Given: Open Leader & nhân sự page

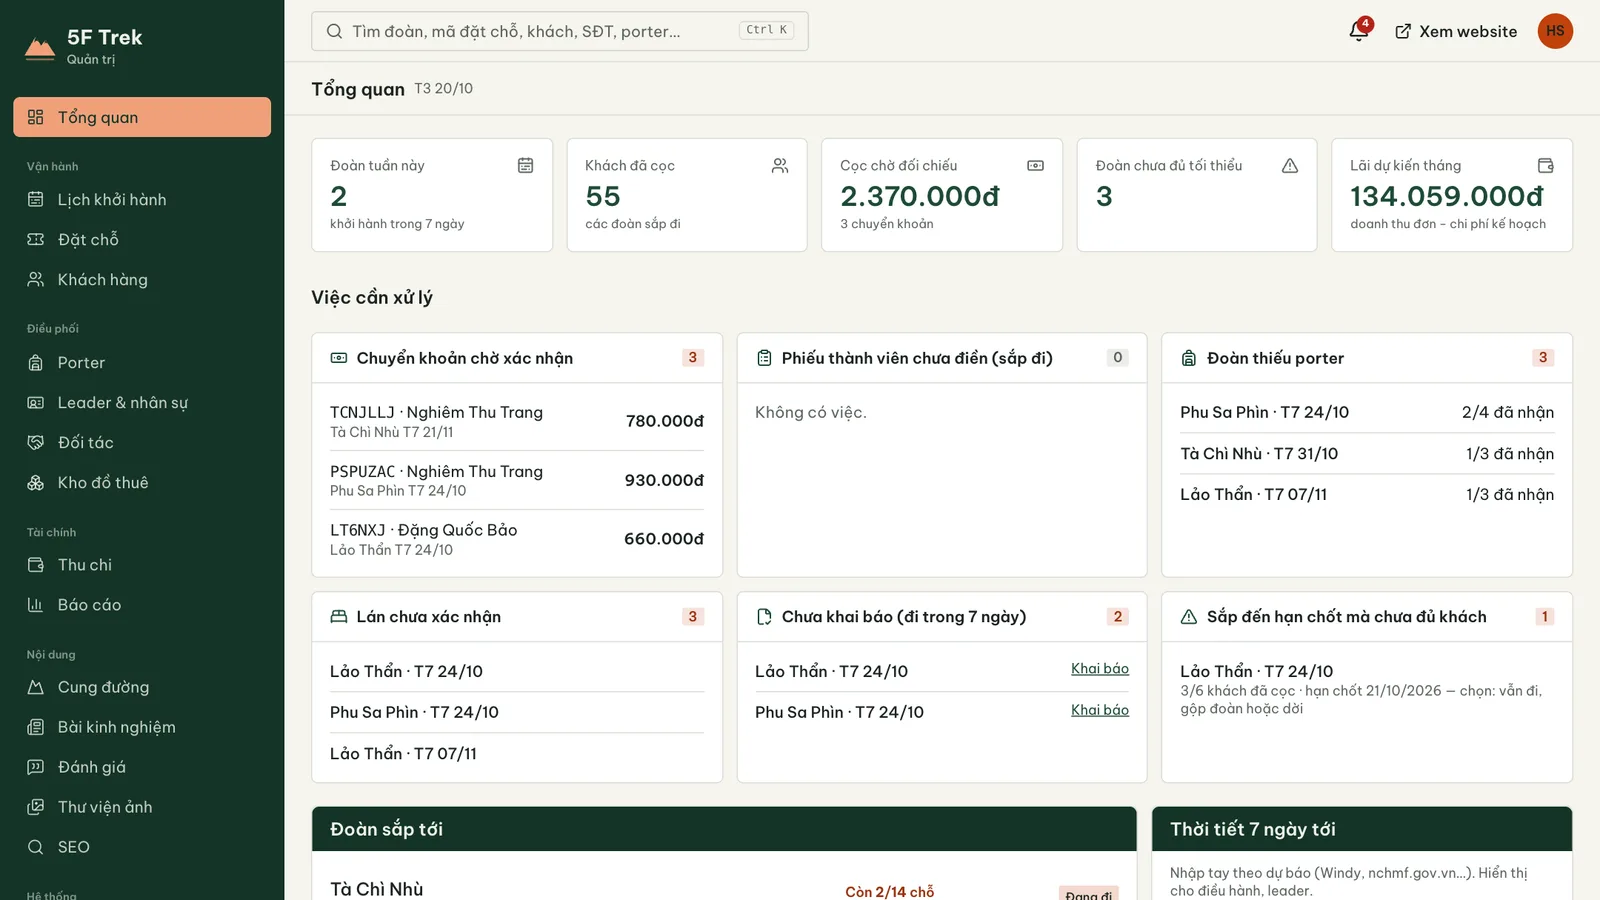Looking at the screenshot, I should pyautogui.click(x=142, y=403).
